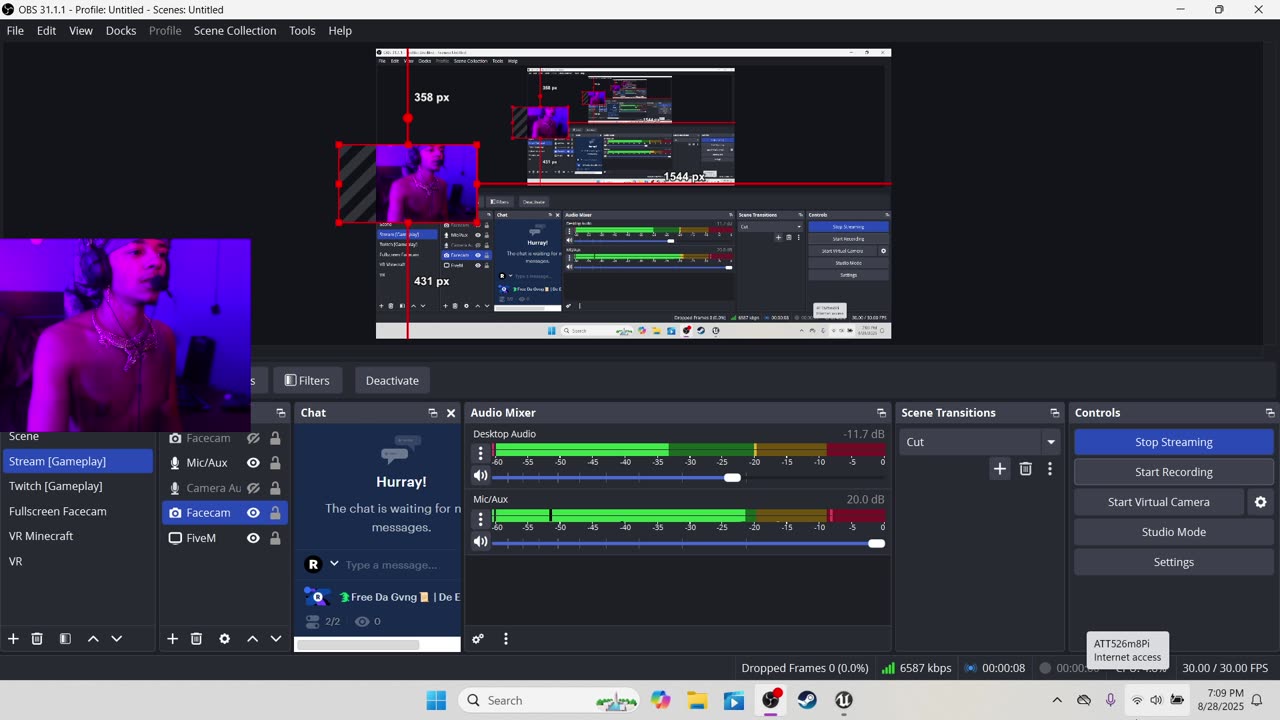Open source properties gear in Sources toolbar
This screenshot has height=720, width=1280.
coord(224,639)
